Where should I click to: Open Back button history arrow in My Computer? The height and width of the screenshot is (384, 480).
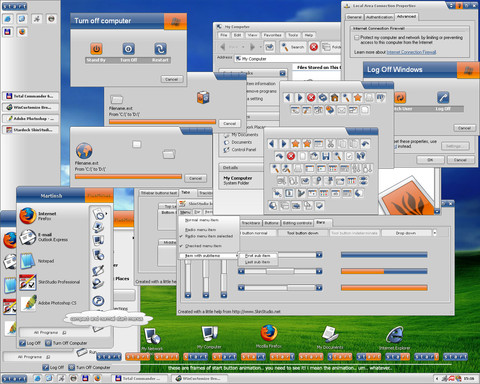[243, 47]
